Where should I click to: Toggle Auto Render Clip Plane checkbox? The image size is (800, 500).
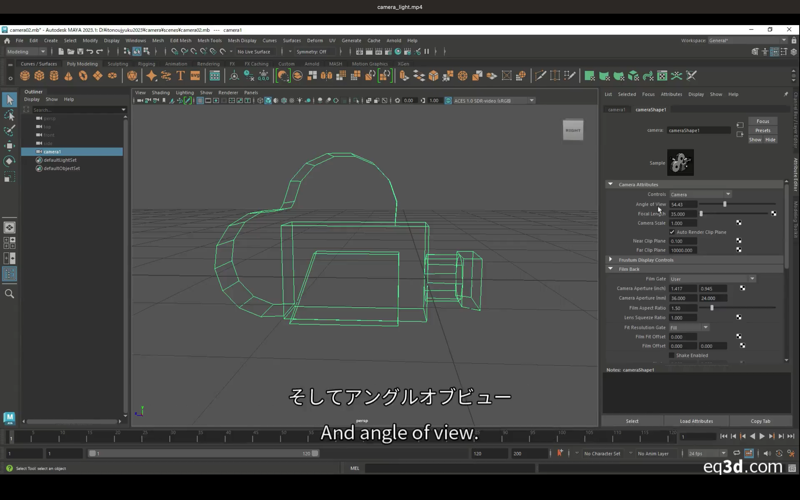coord(672,232)
